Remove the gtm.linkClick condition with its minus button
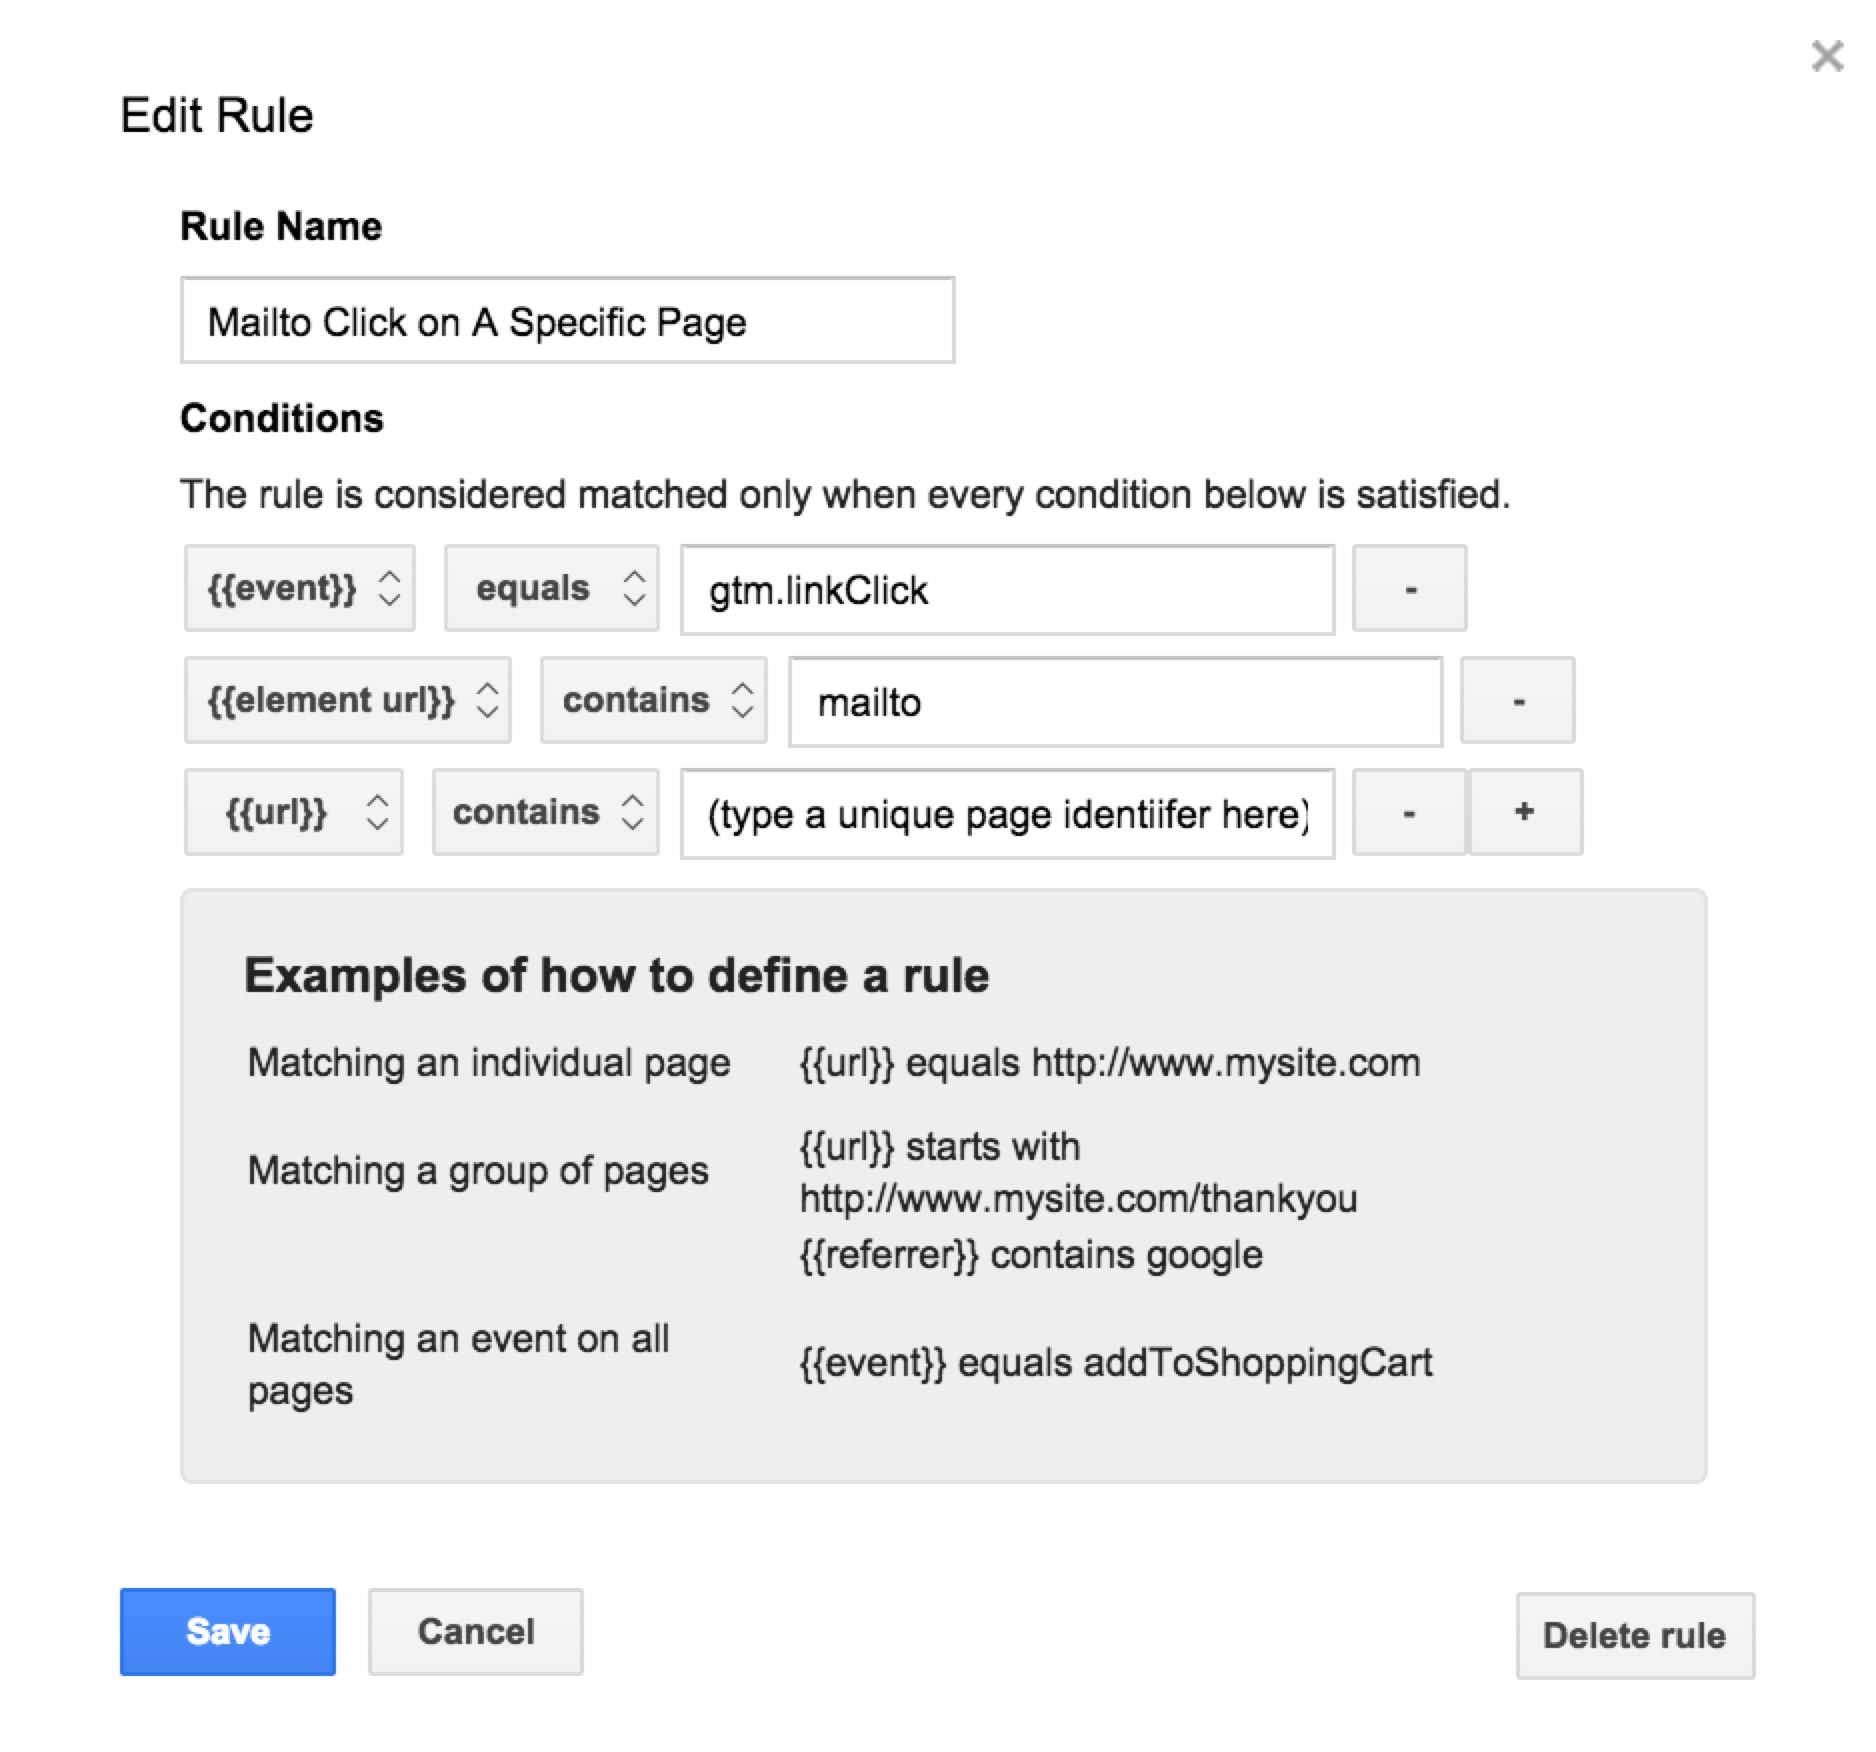This screenshot has height=1752, width=1876. tap(1410, 589)
